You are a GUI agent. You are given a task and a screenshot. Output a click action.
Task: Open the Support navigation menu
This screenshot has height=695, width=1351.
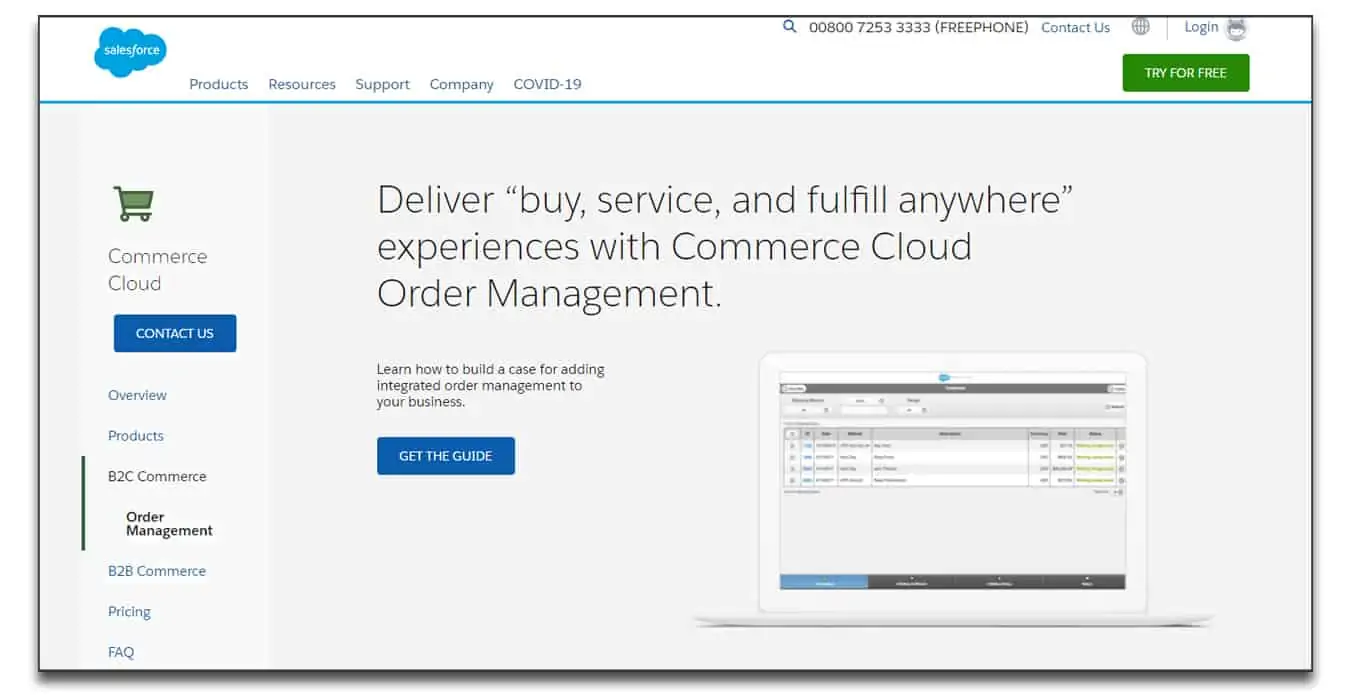pos(383,84)
